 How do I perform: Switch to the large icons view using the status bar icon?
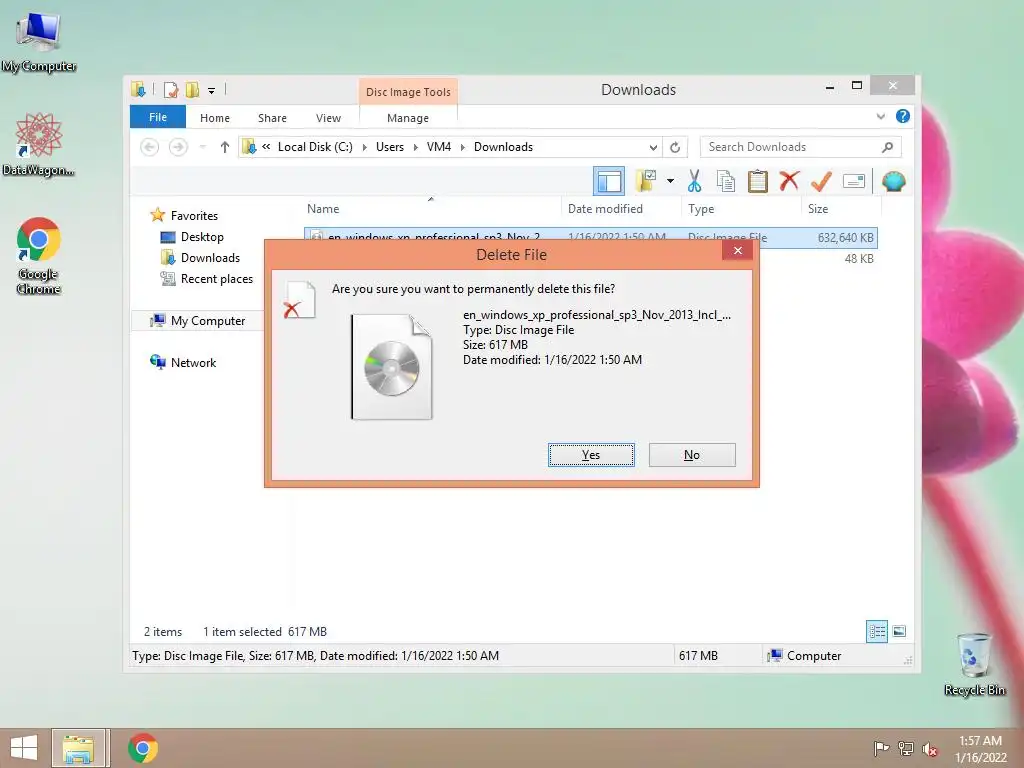click(899, 632)
